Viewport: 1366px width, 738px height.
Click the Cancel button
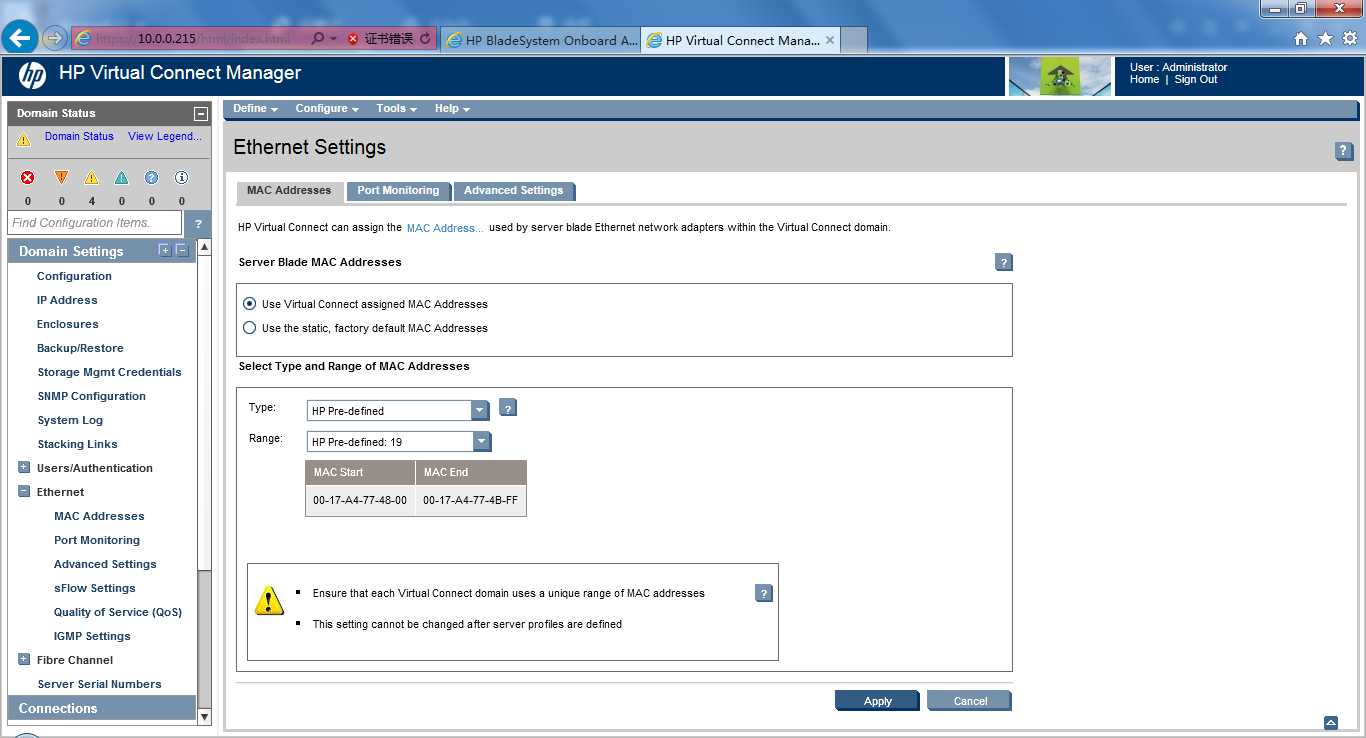pyautogui.click(x=970, y=701)
